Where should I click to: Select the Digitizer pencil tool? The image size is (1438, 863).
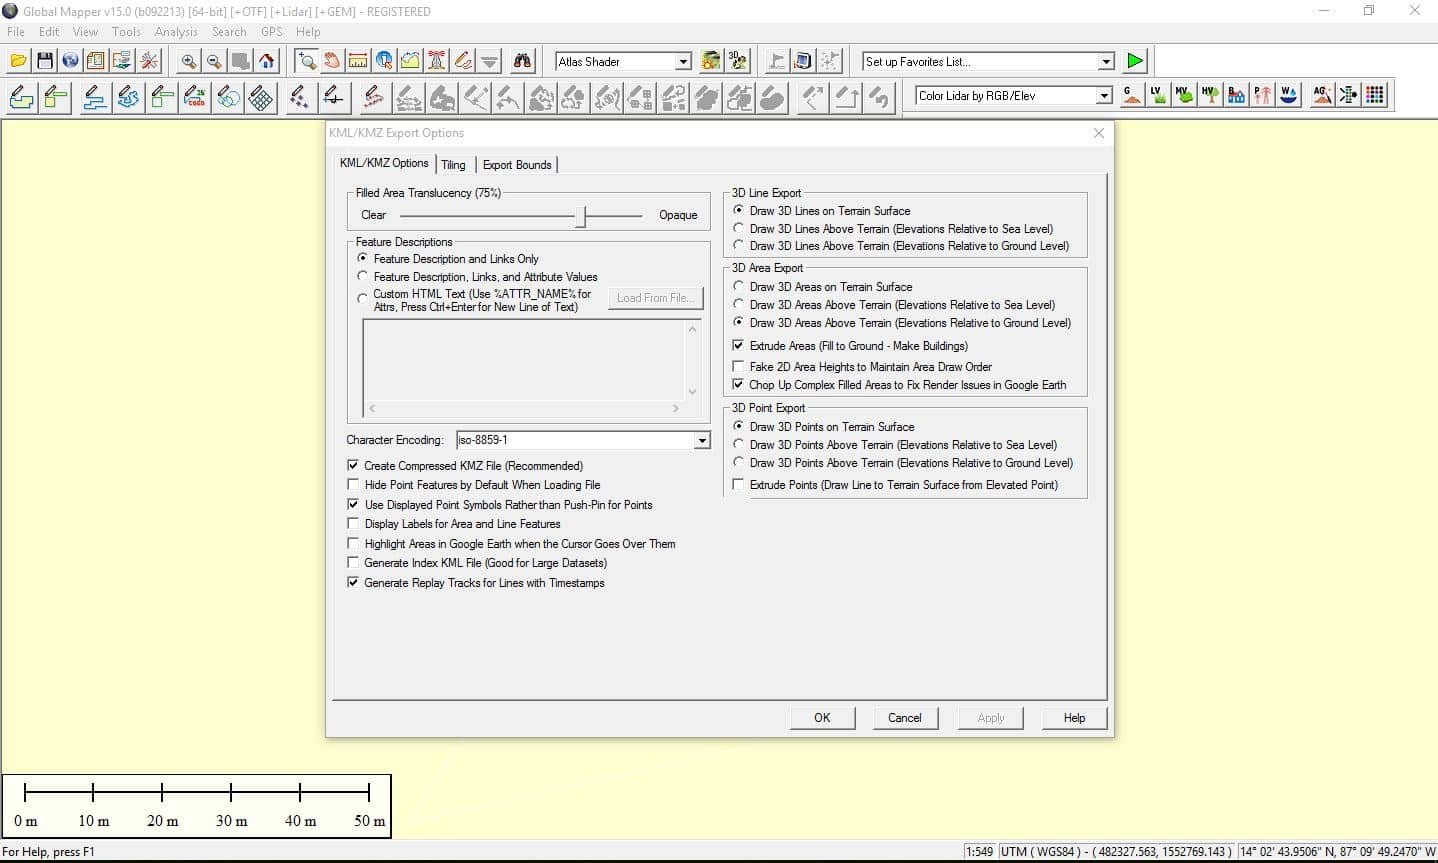pyautogui.click(x=462, y=61)
